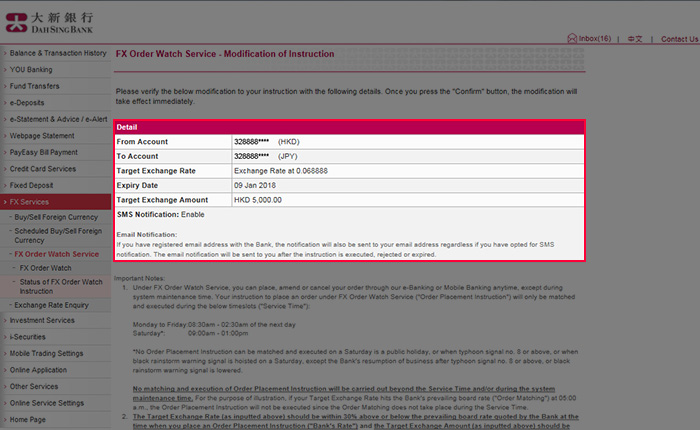Click the Saturday 09:00am - 01:00pm line
This screenshot has width=700, height=430.
tap(190, 334)
